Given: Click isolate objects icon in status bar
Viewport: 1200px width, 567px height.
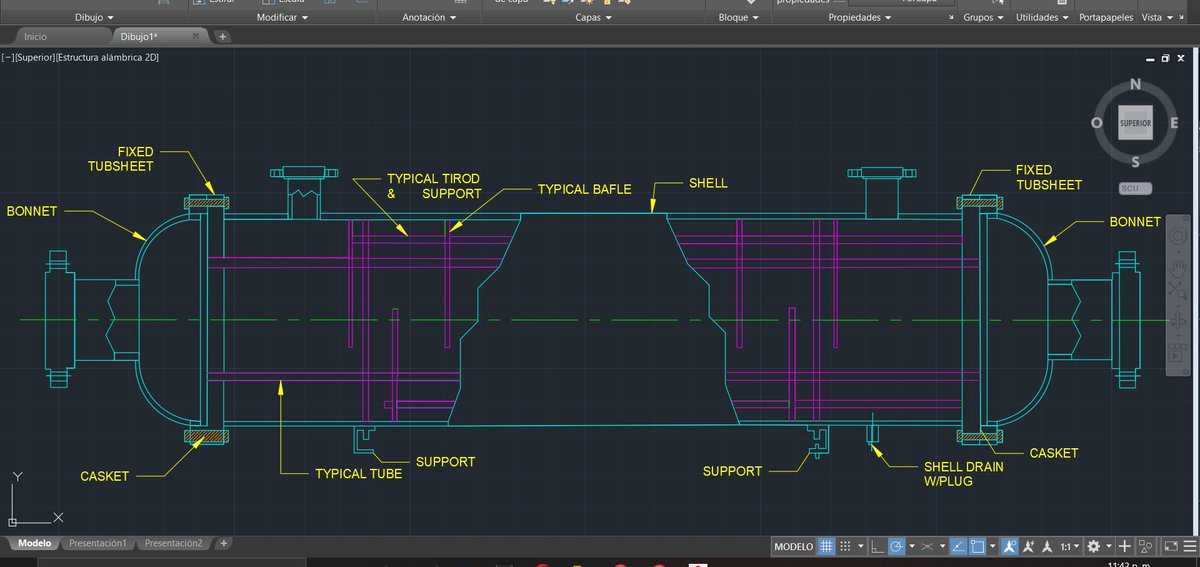Looking at the screenshot, I should coord(1145,547).
